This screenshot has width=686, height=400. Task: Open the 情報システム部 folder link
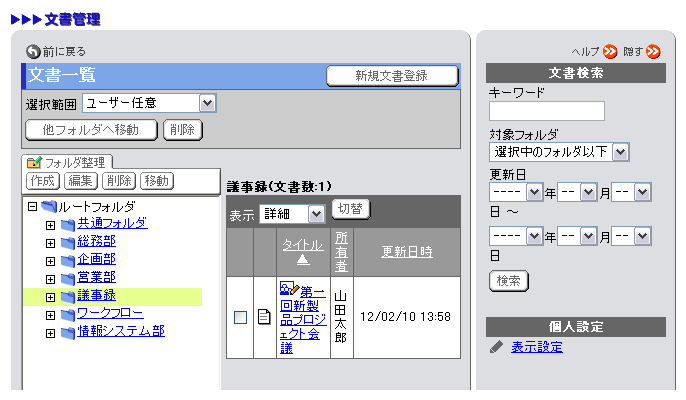point(121,331)
